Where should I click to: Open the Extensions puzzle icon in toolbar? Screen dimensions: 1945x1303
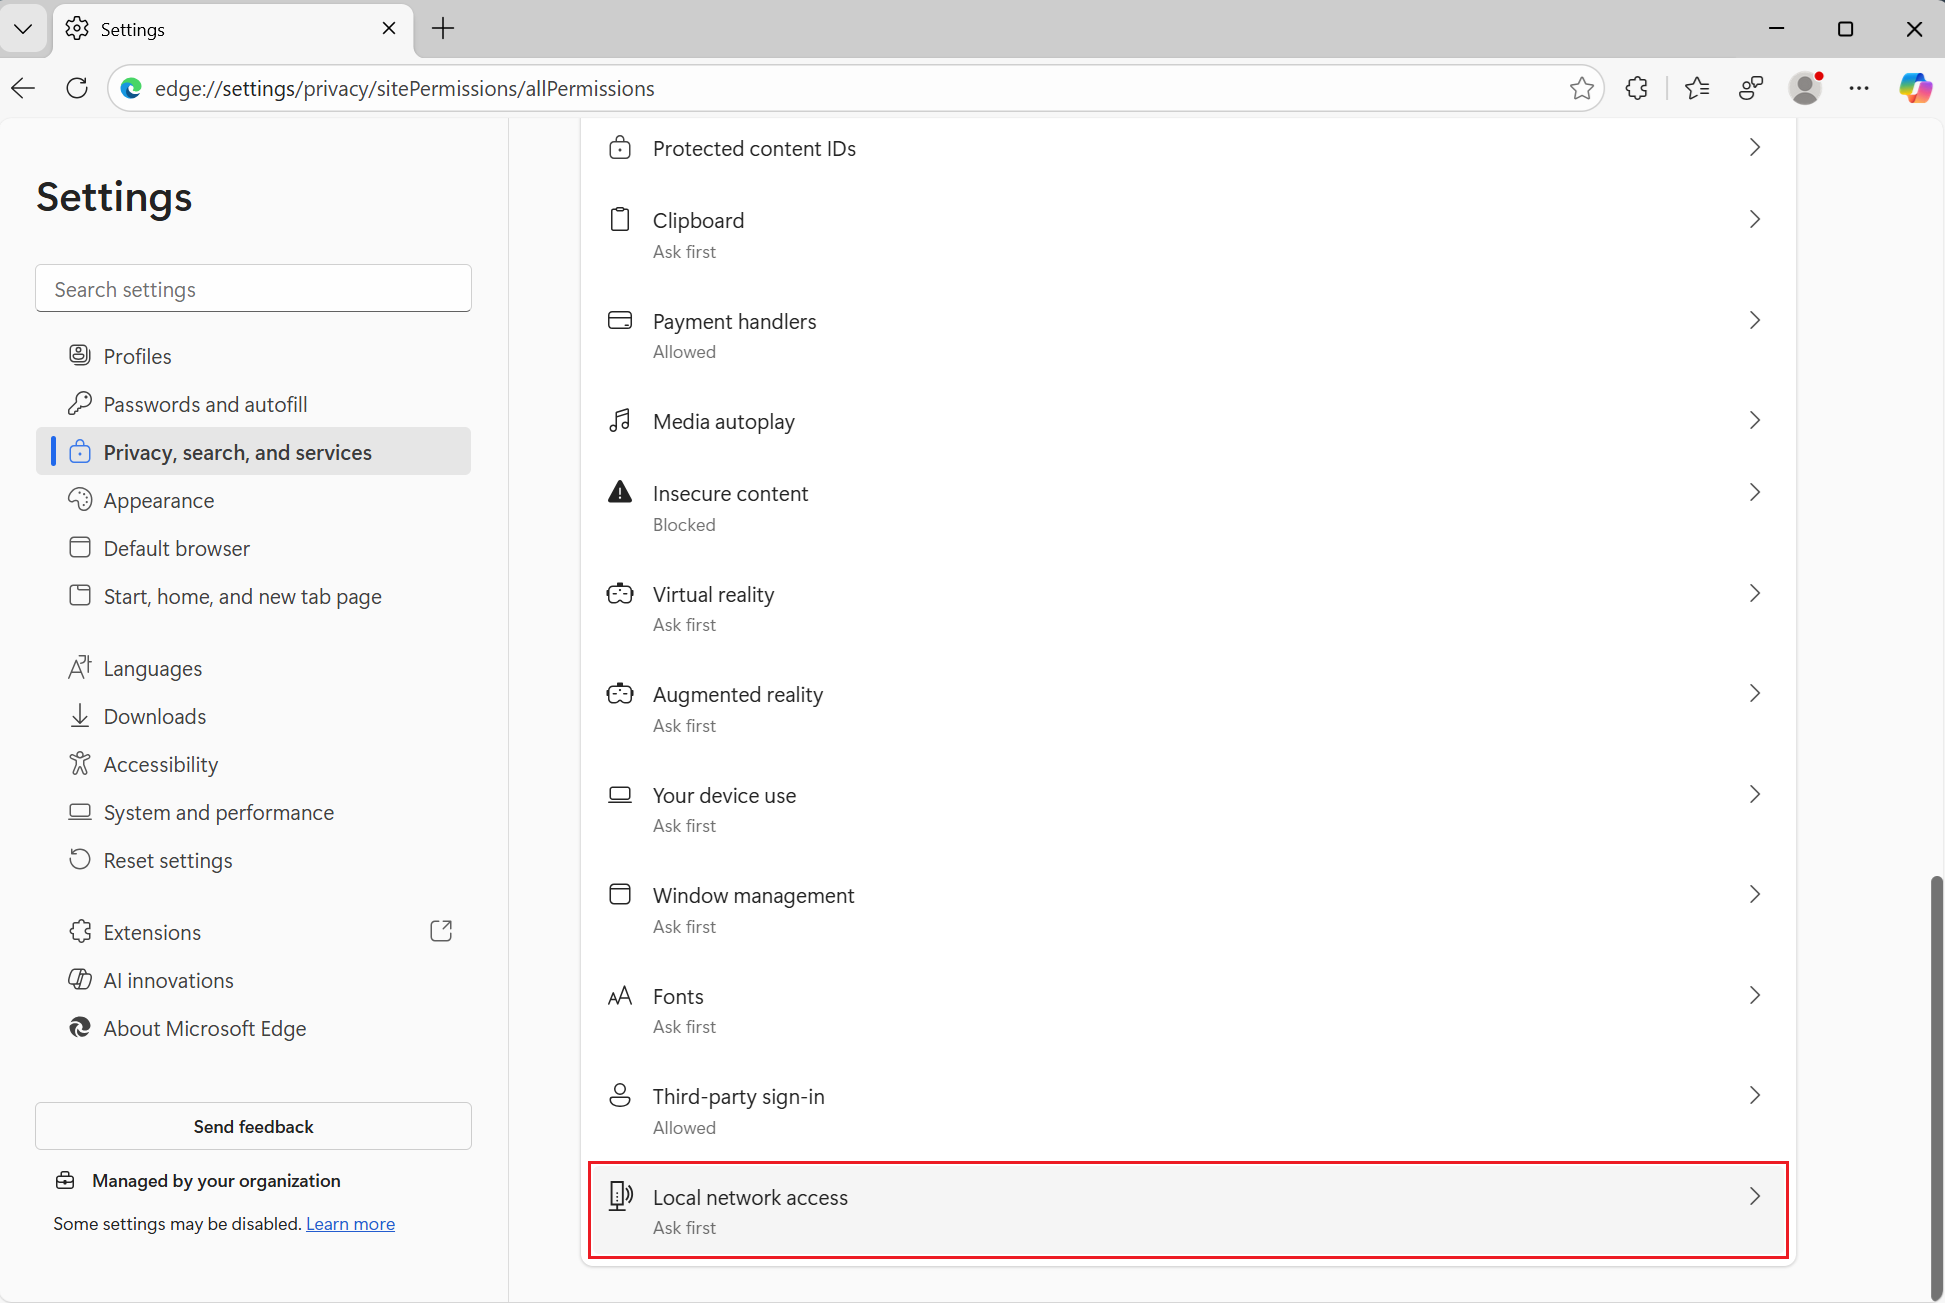pos(1637,88)
